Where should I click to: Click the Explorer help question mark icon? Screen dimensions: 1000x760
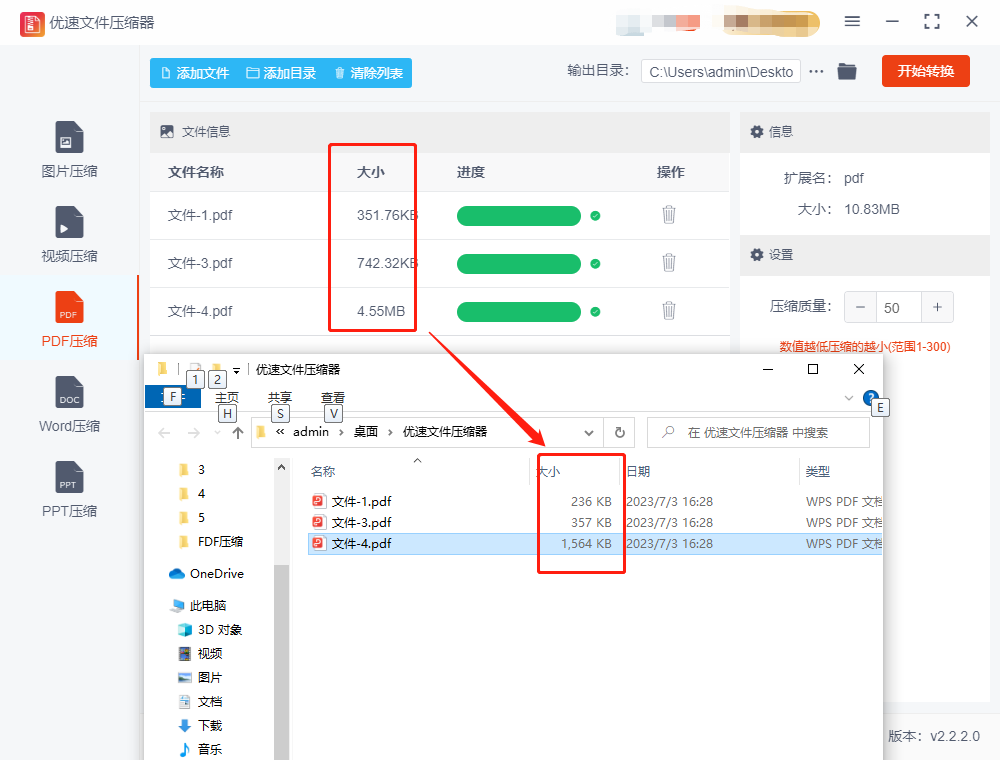[x=870, y=397]
